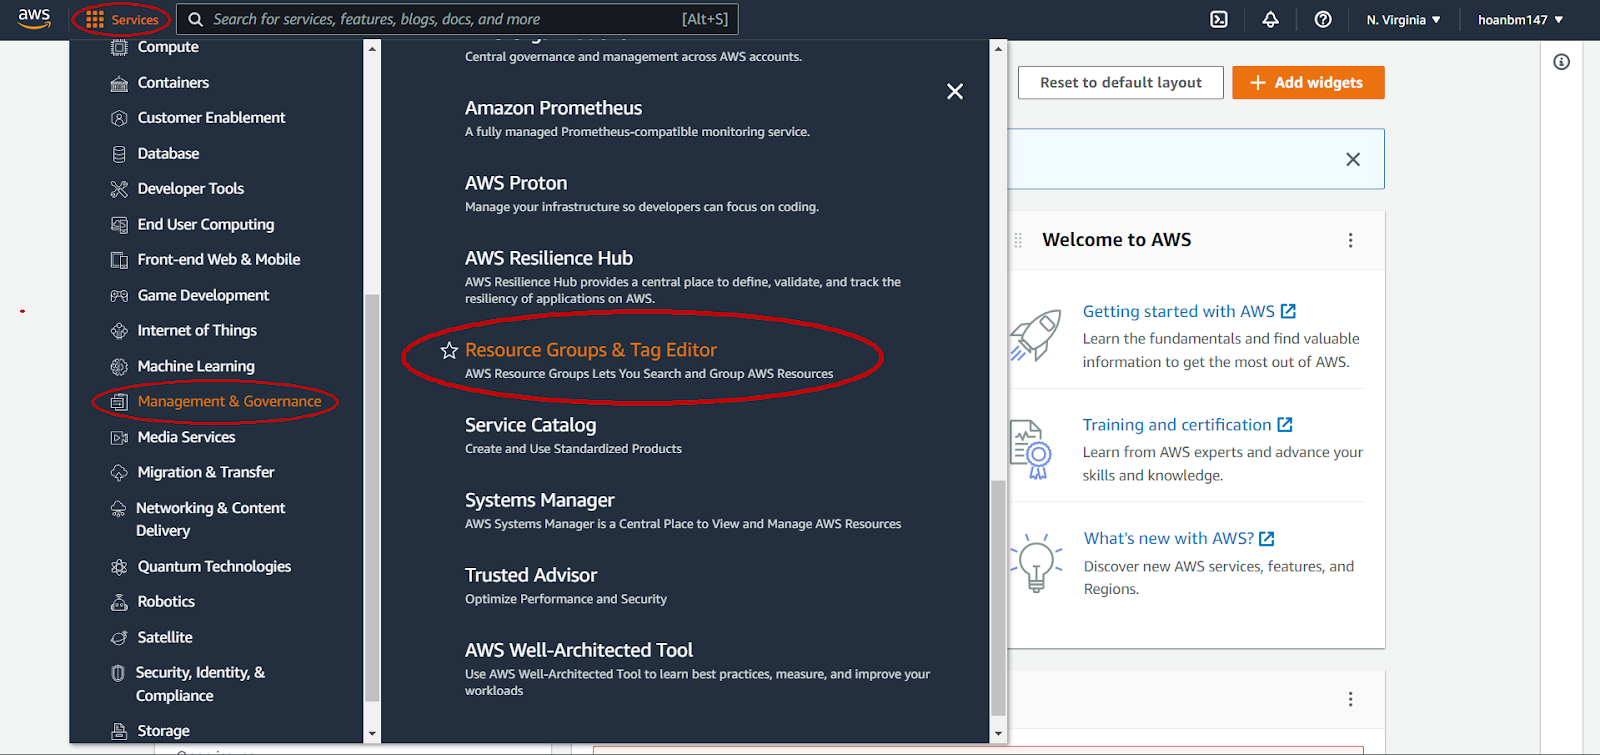Click services list scroll down arrow

[x=997, y=734]
